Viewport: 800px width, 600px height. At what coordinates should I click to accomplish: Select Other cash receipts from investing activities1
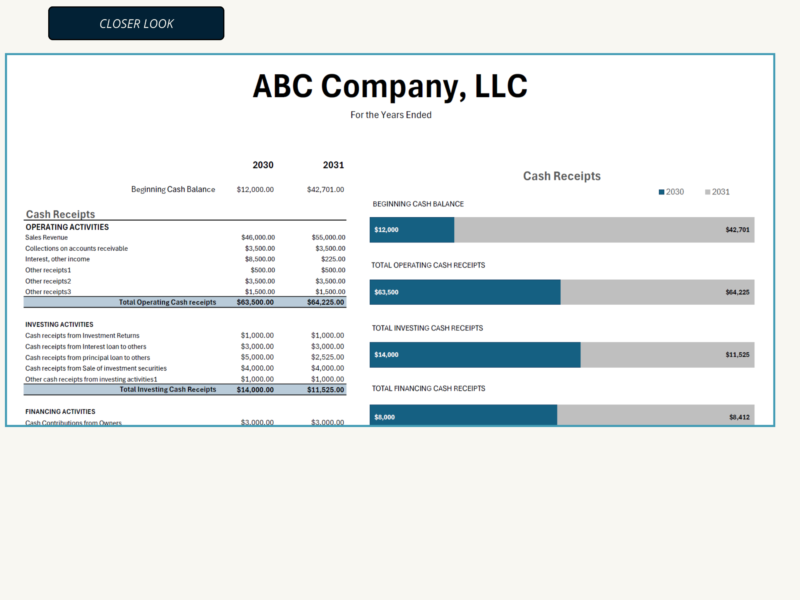91,379
